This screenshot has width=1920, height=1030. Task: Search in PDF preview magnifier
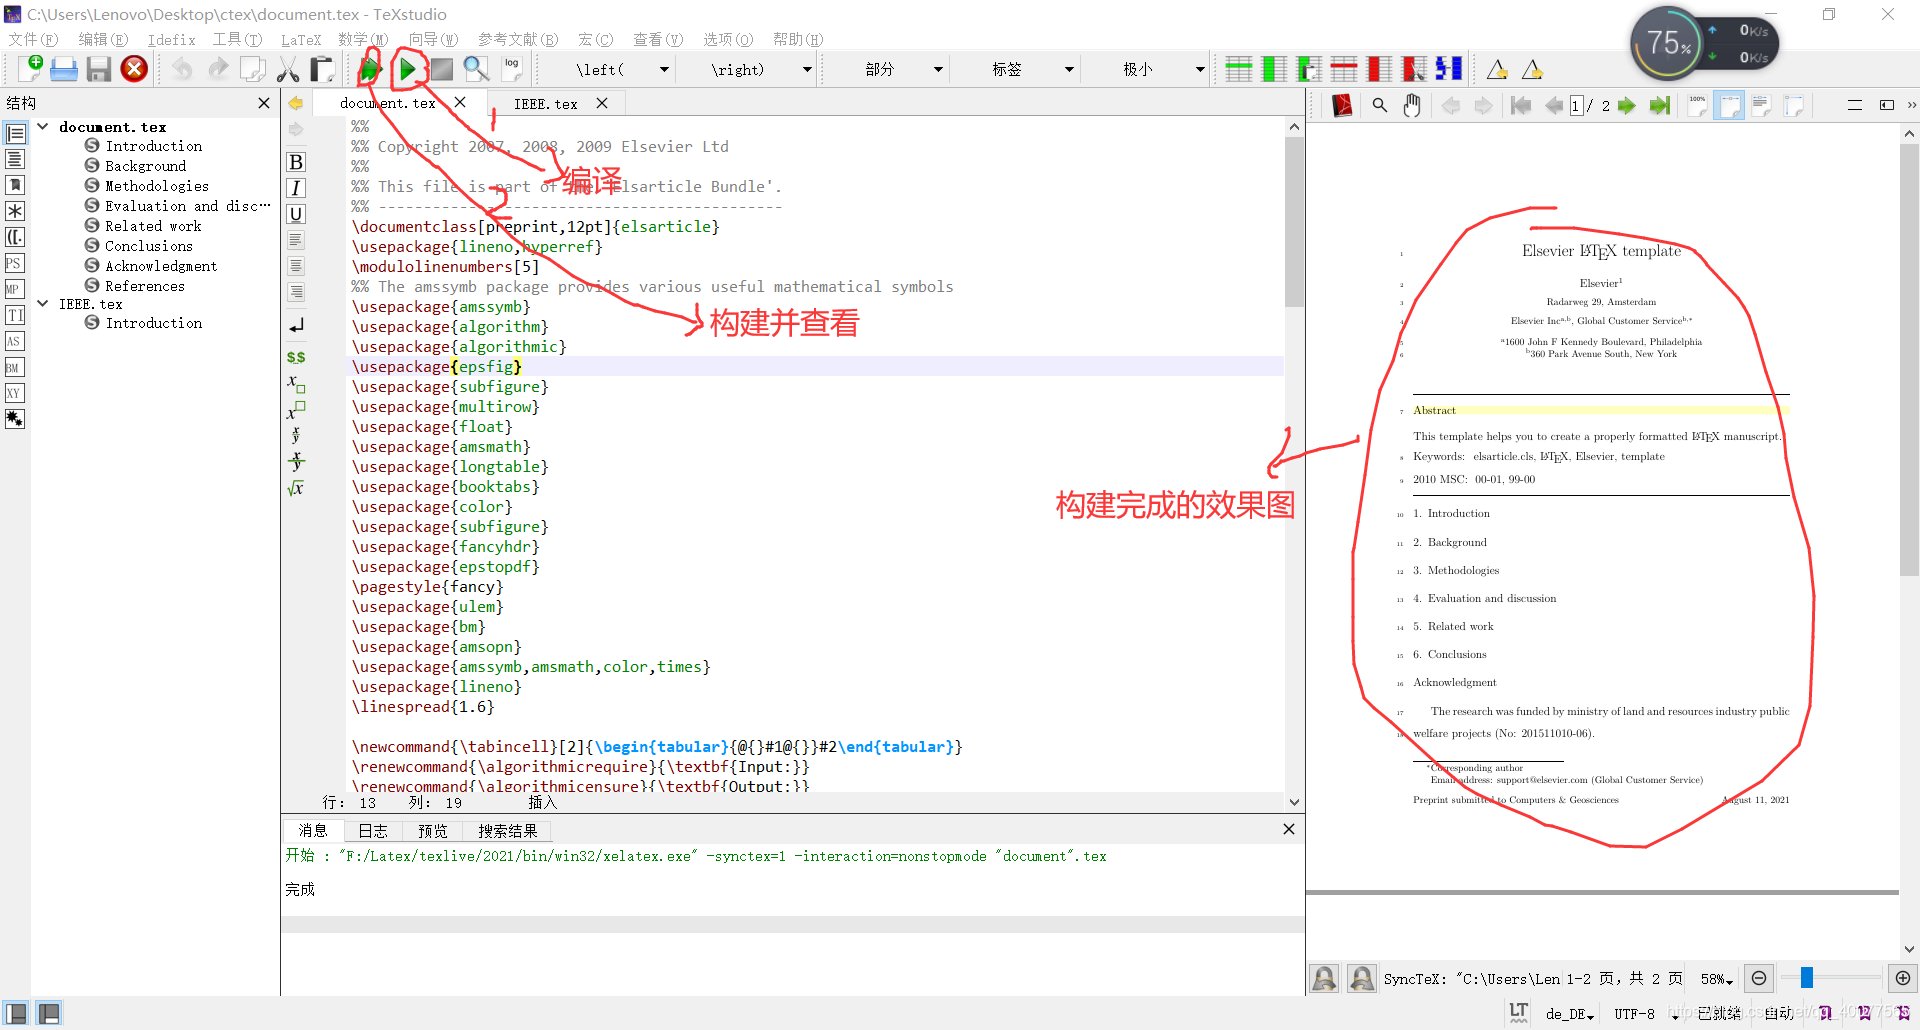tap(1380, 105)
